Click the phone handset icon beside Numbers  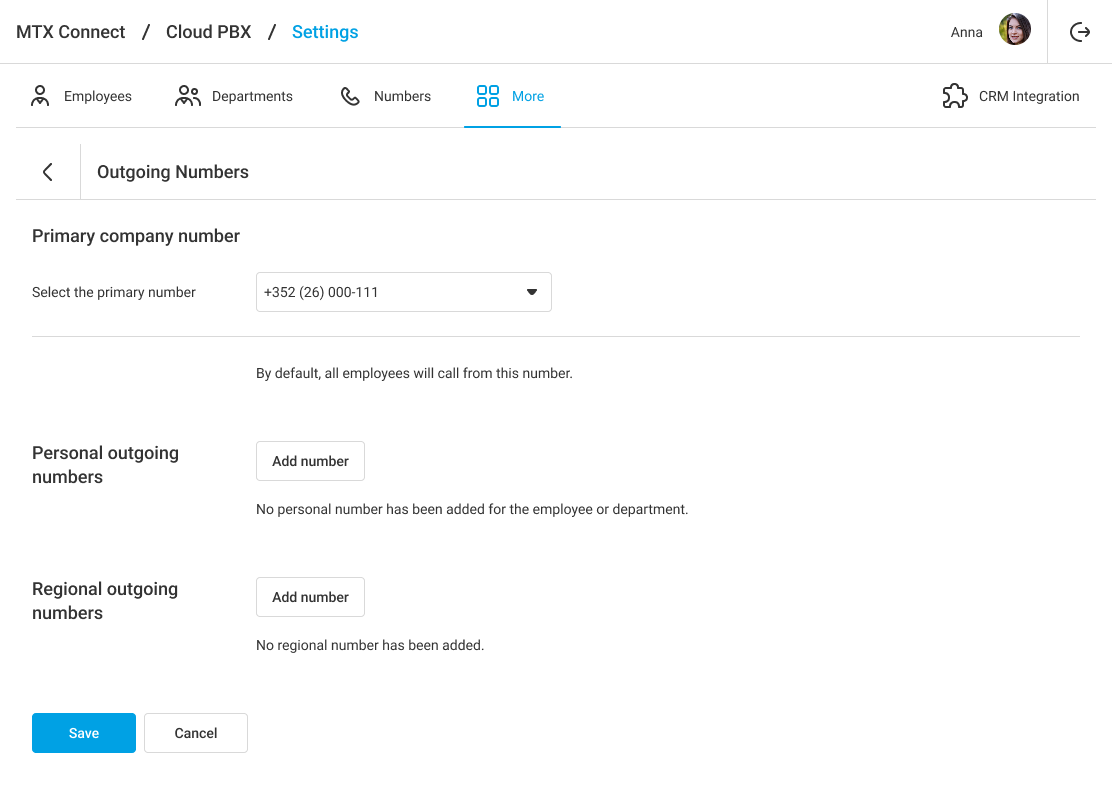(x=350, y=96)
